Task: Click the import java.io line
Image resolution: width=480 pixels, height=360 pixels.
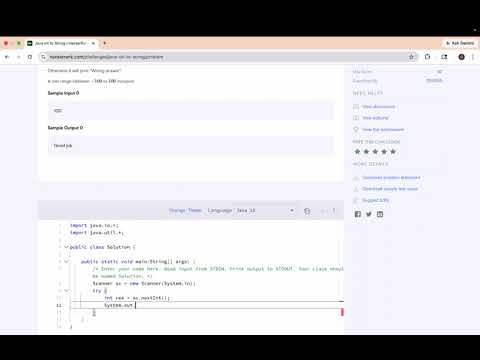Action: point(94,226)
